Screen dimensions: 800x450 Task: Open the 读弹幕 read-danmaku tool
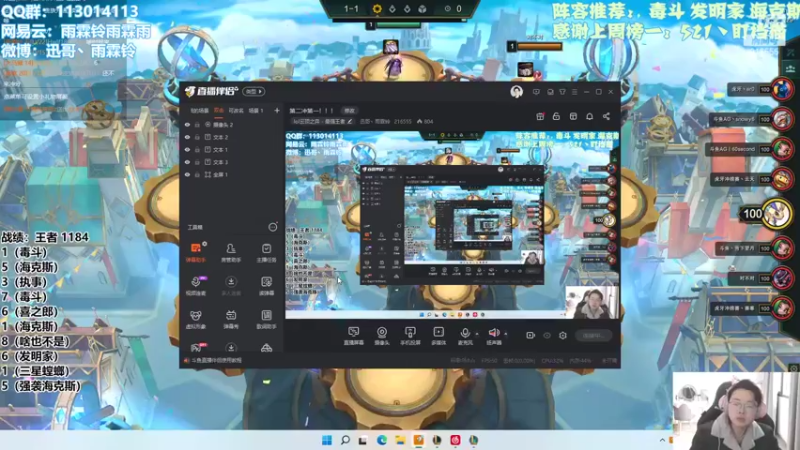(266, 286)
